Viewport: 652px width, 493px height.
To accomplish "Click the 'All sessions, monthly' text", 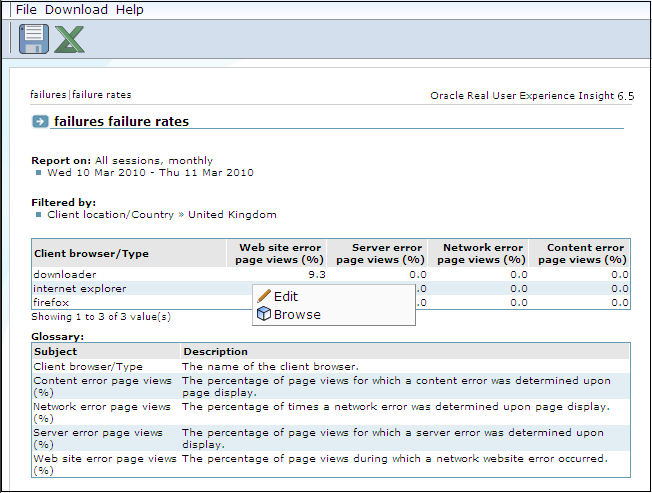I will point(153,160).
